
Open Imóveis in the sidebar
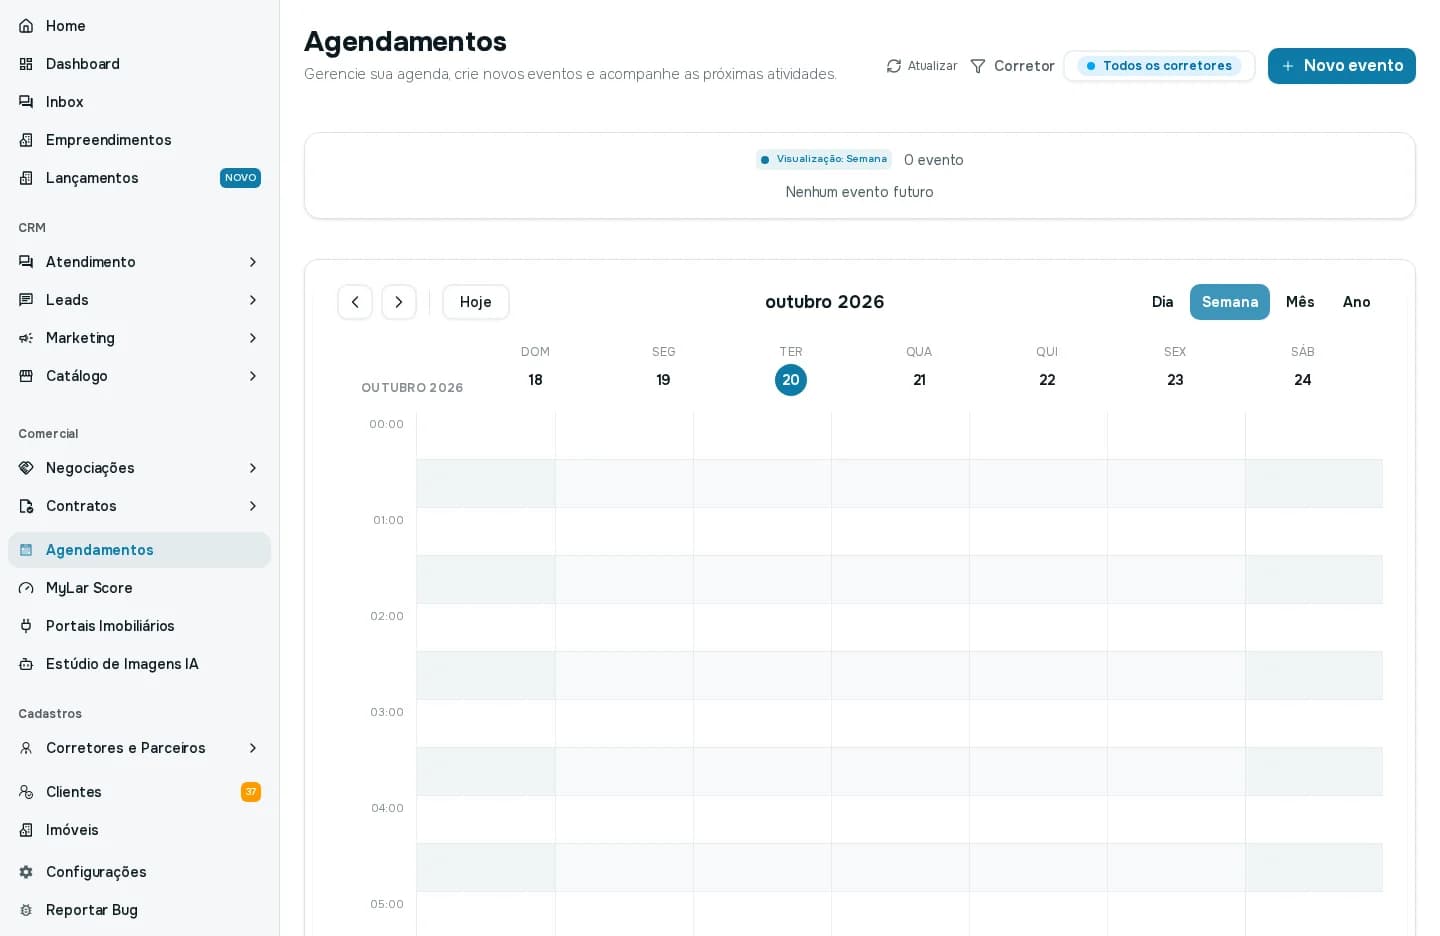tap(139, 830)
